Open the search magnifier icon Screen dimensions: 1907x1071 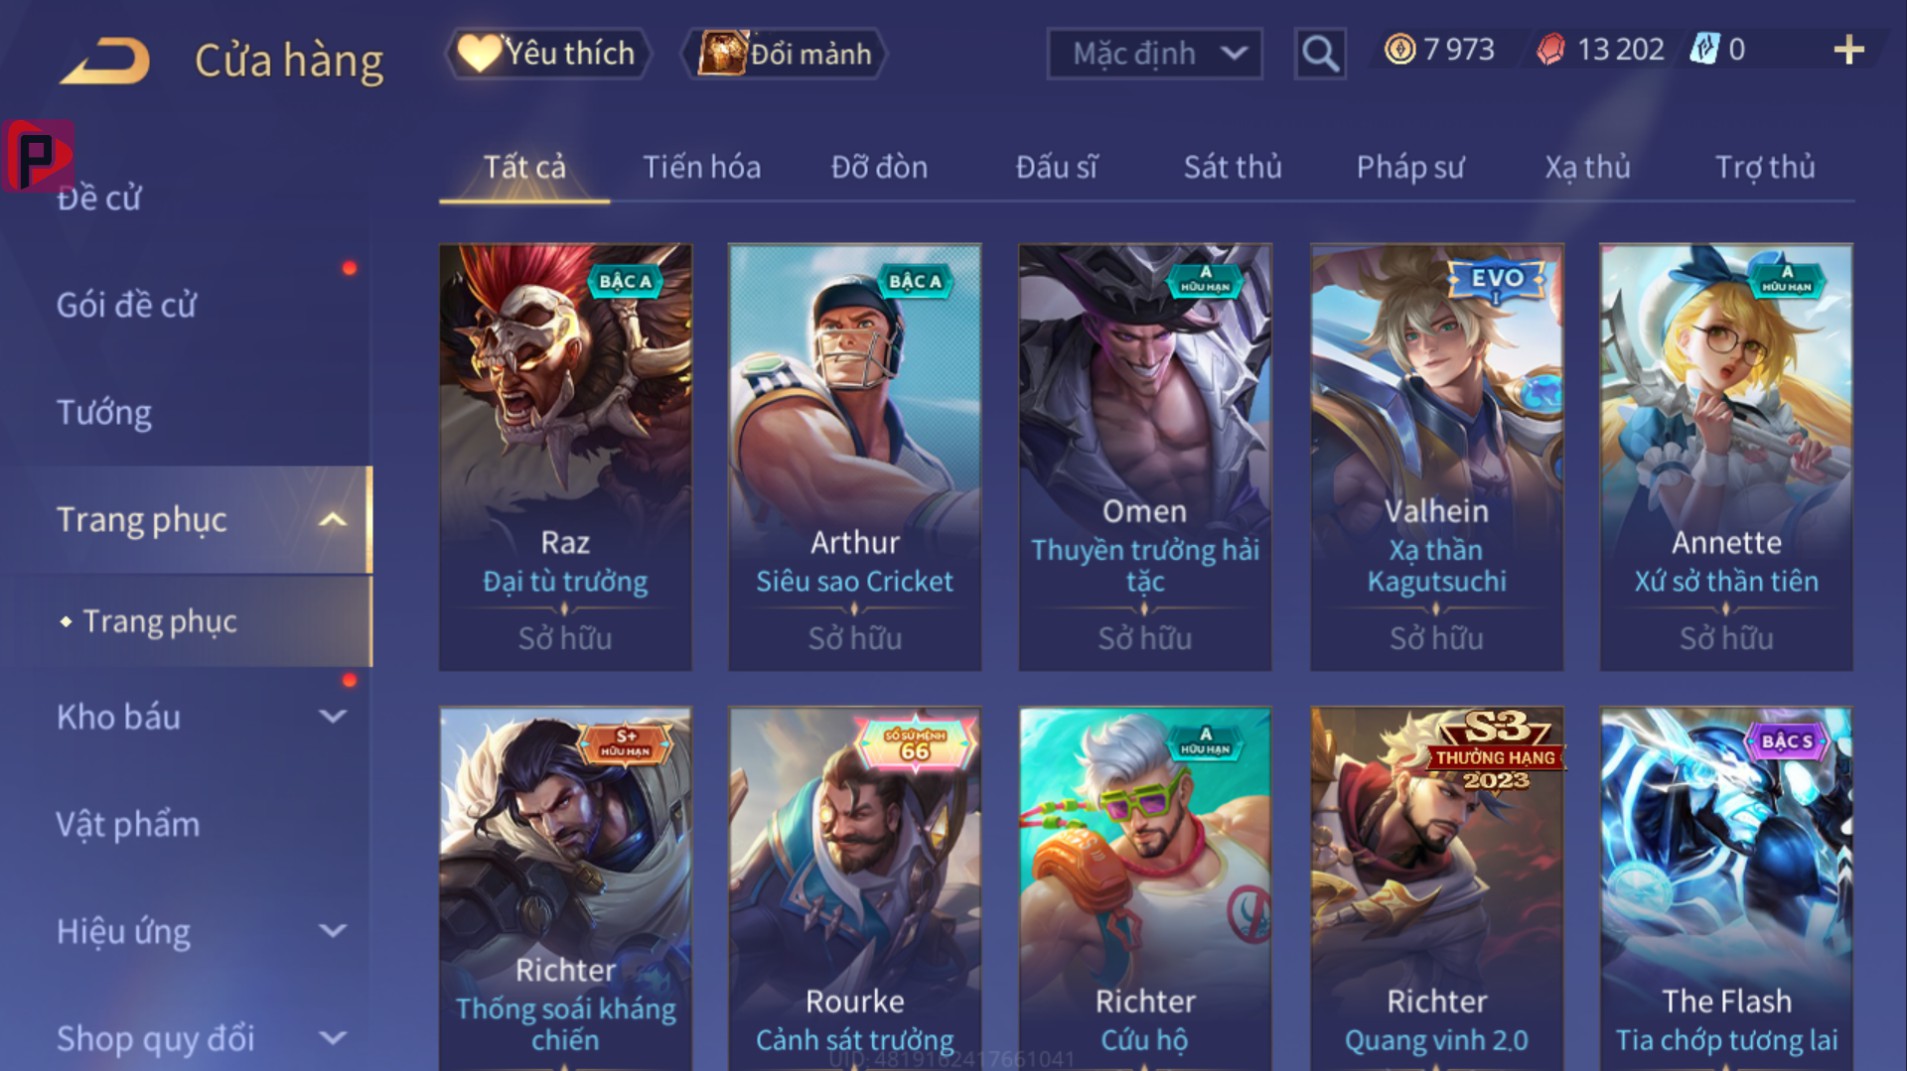click(x=1320, y=53)
